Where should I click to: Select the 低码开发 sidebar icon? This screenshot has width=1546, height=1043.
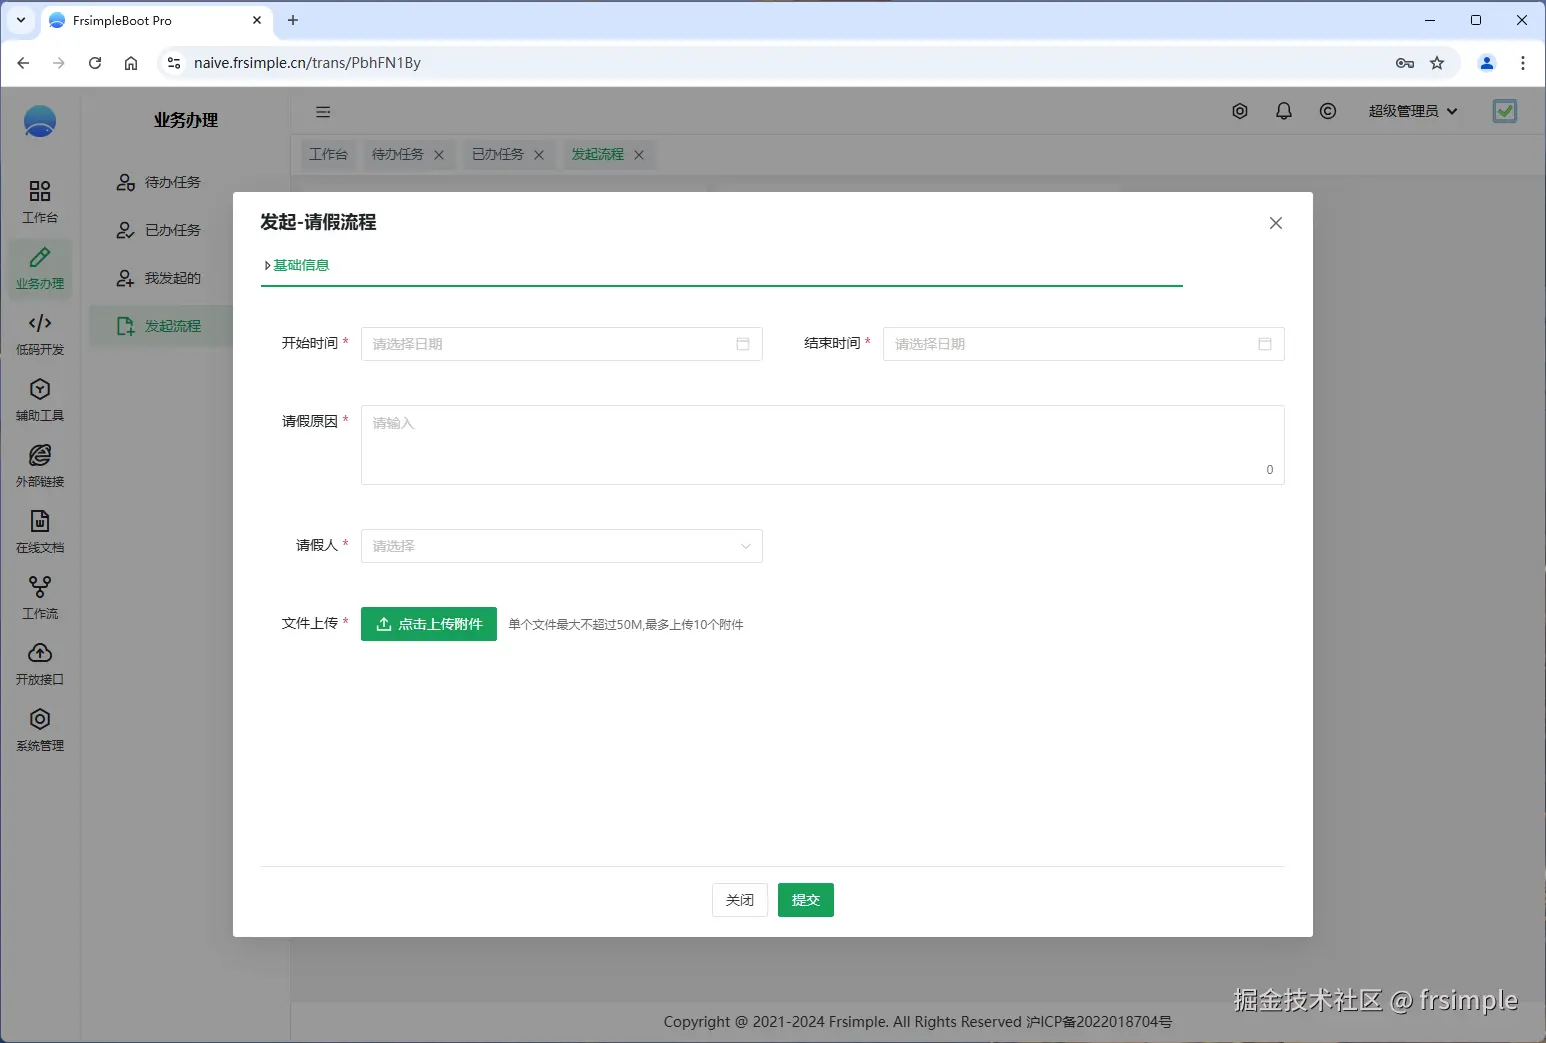pos(39,333)
